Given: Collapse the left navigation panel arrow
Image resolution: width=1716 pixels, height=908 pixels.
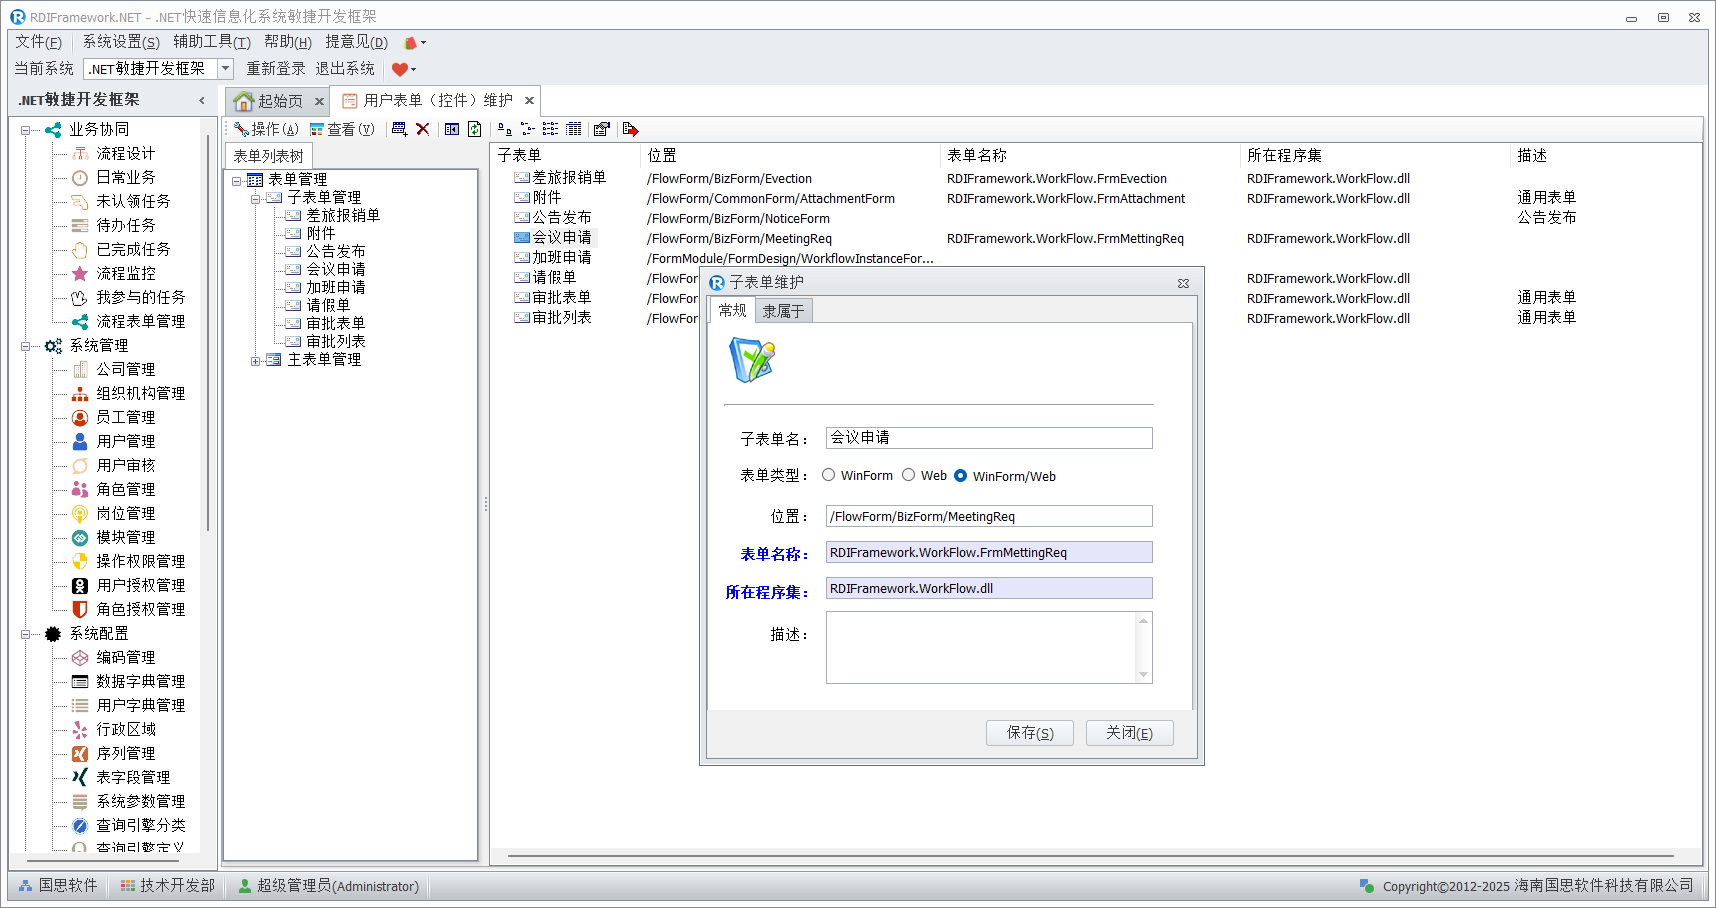Looking at the screenshot, I should coord(202,100).
